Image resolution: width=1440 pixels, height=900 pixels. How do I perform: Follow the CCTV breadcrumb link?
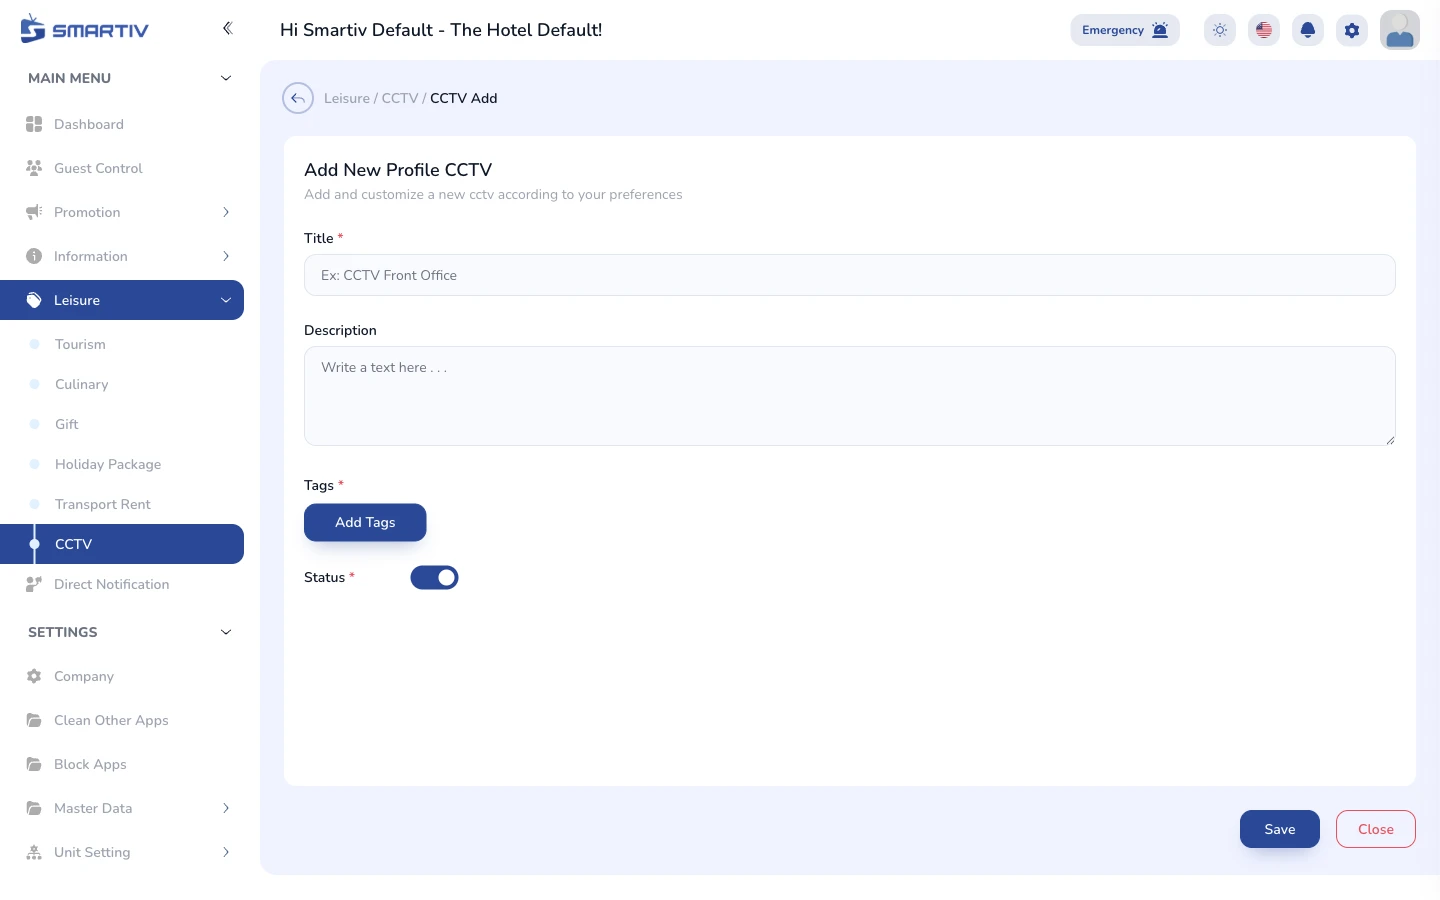click(x=400, y=98)
